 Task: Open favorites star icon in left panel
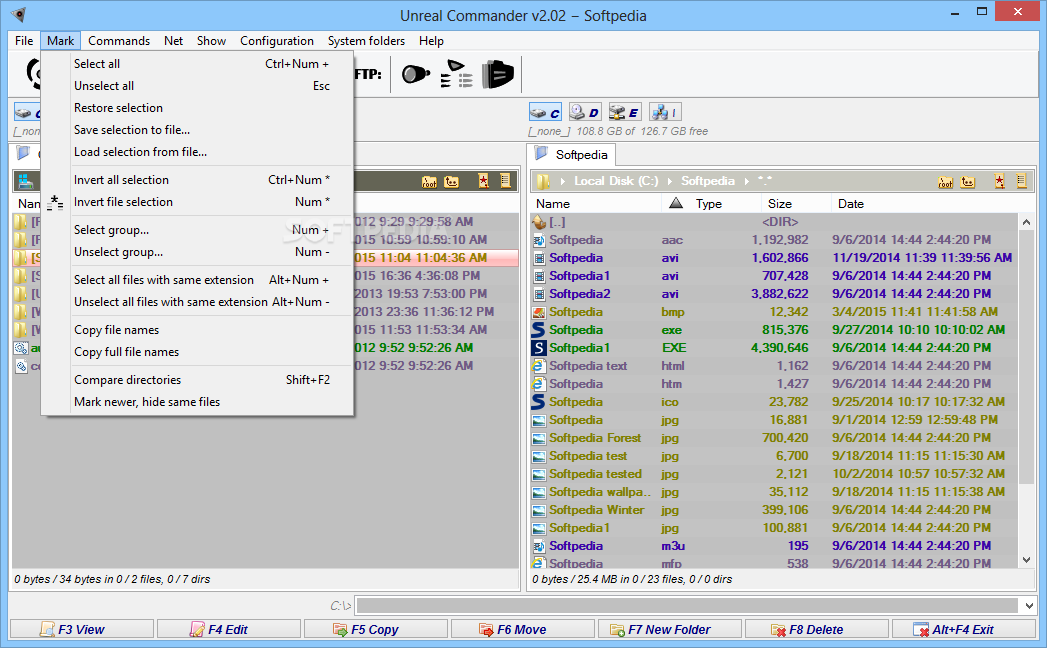(483, 181)
